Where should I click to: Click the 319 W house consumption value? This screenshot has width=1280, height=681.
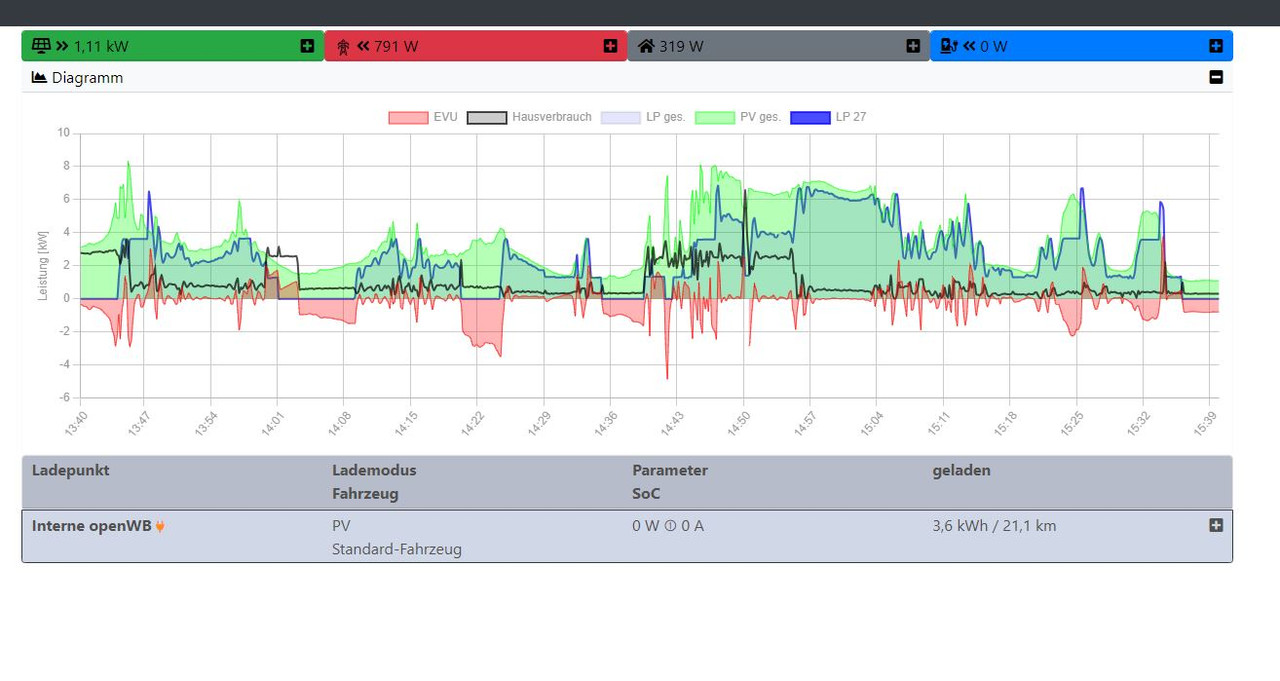[681, 46]
